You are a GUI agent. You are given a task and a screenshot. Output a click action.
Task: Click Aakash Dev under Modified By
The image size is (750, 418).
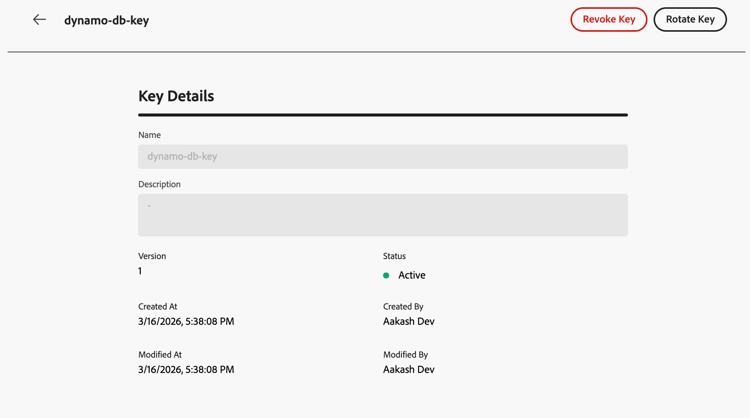pyautogui.click(x=408, y=369)
